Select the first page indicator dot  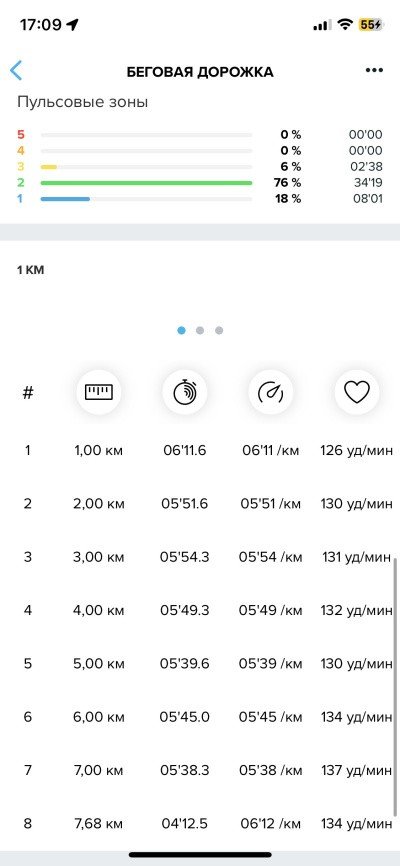[181, 330]
